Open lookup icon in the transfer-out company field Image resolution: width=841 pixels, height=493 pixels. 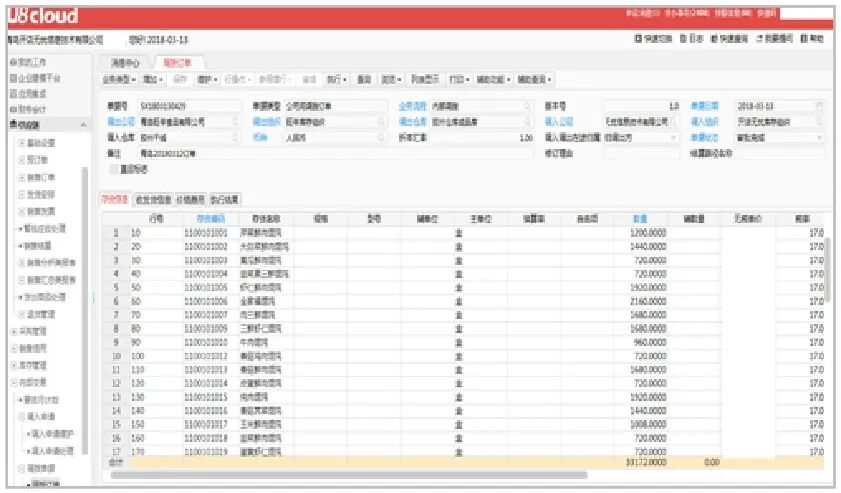pos(235,122)
